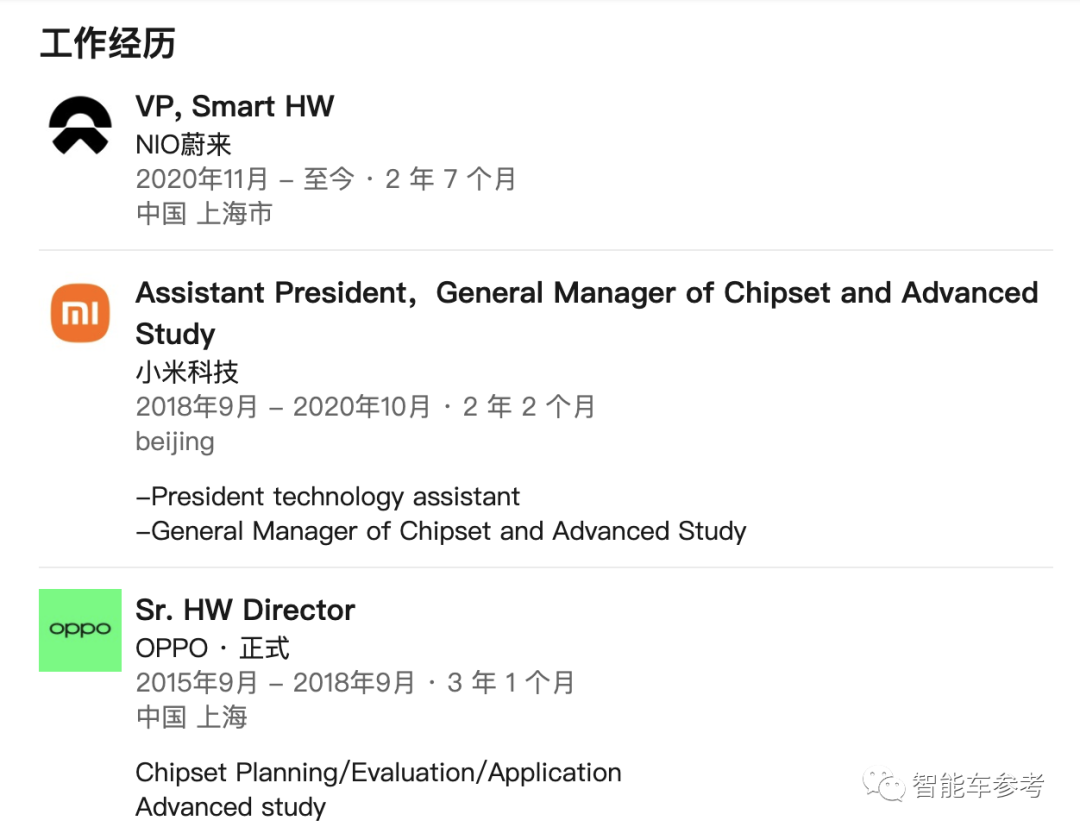Image resolution: width=1080 pixels, height=833 pixels.
Task: Click the 中国 上海市 location text
Action: tap(204, 214)
